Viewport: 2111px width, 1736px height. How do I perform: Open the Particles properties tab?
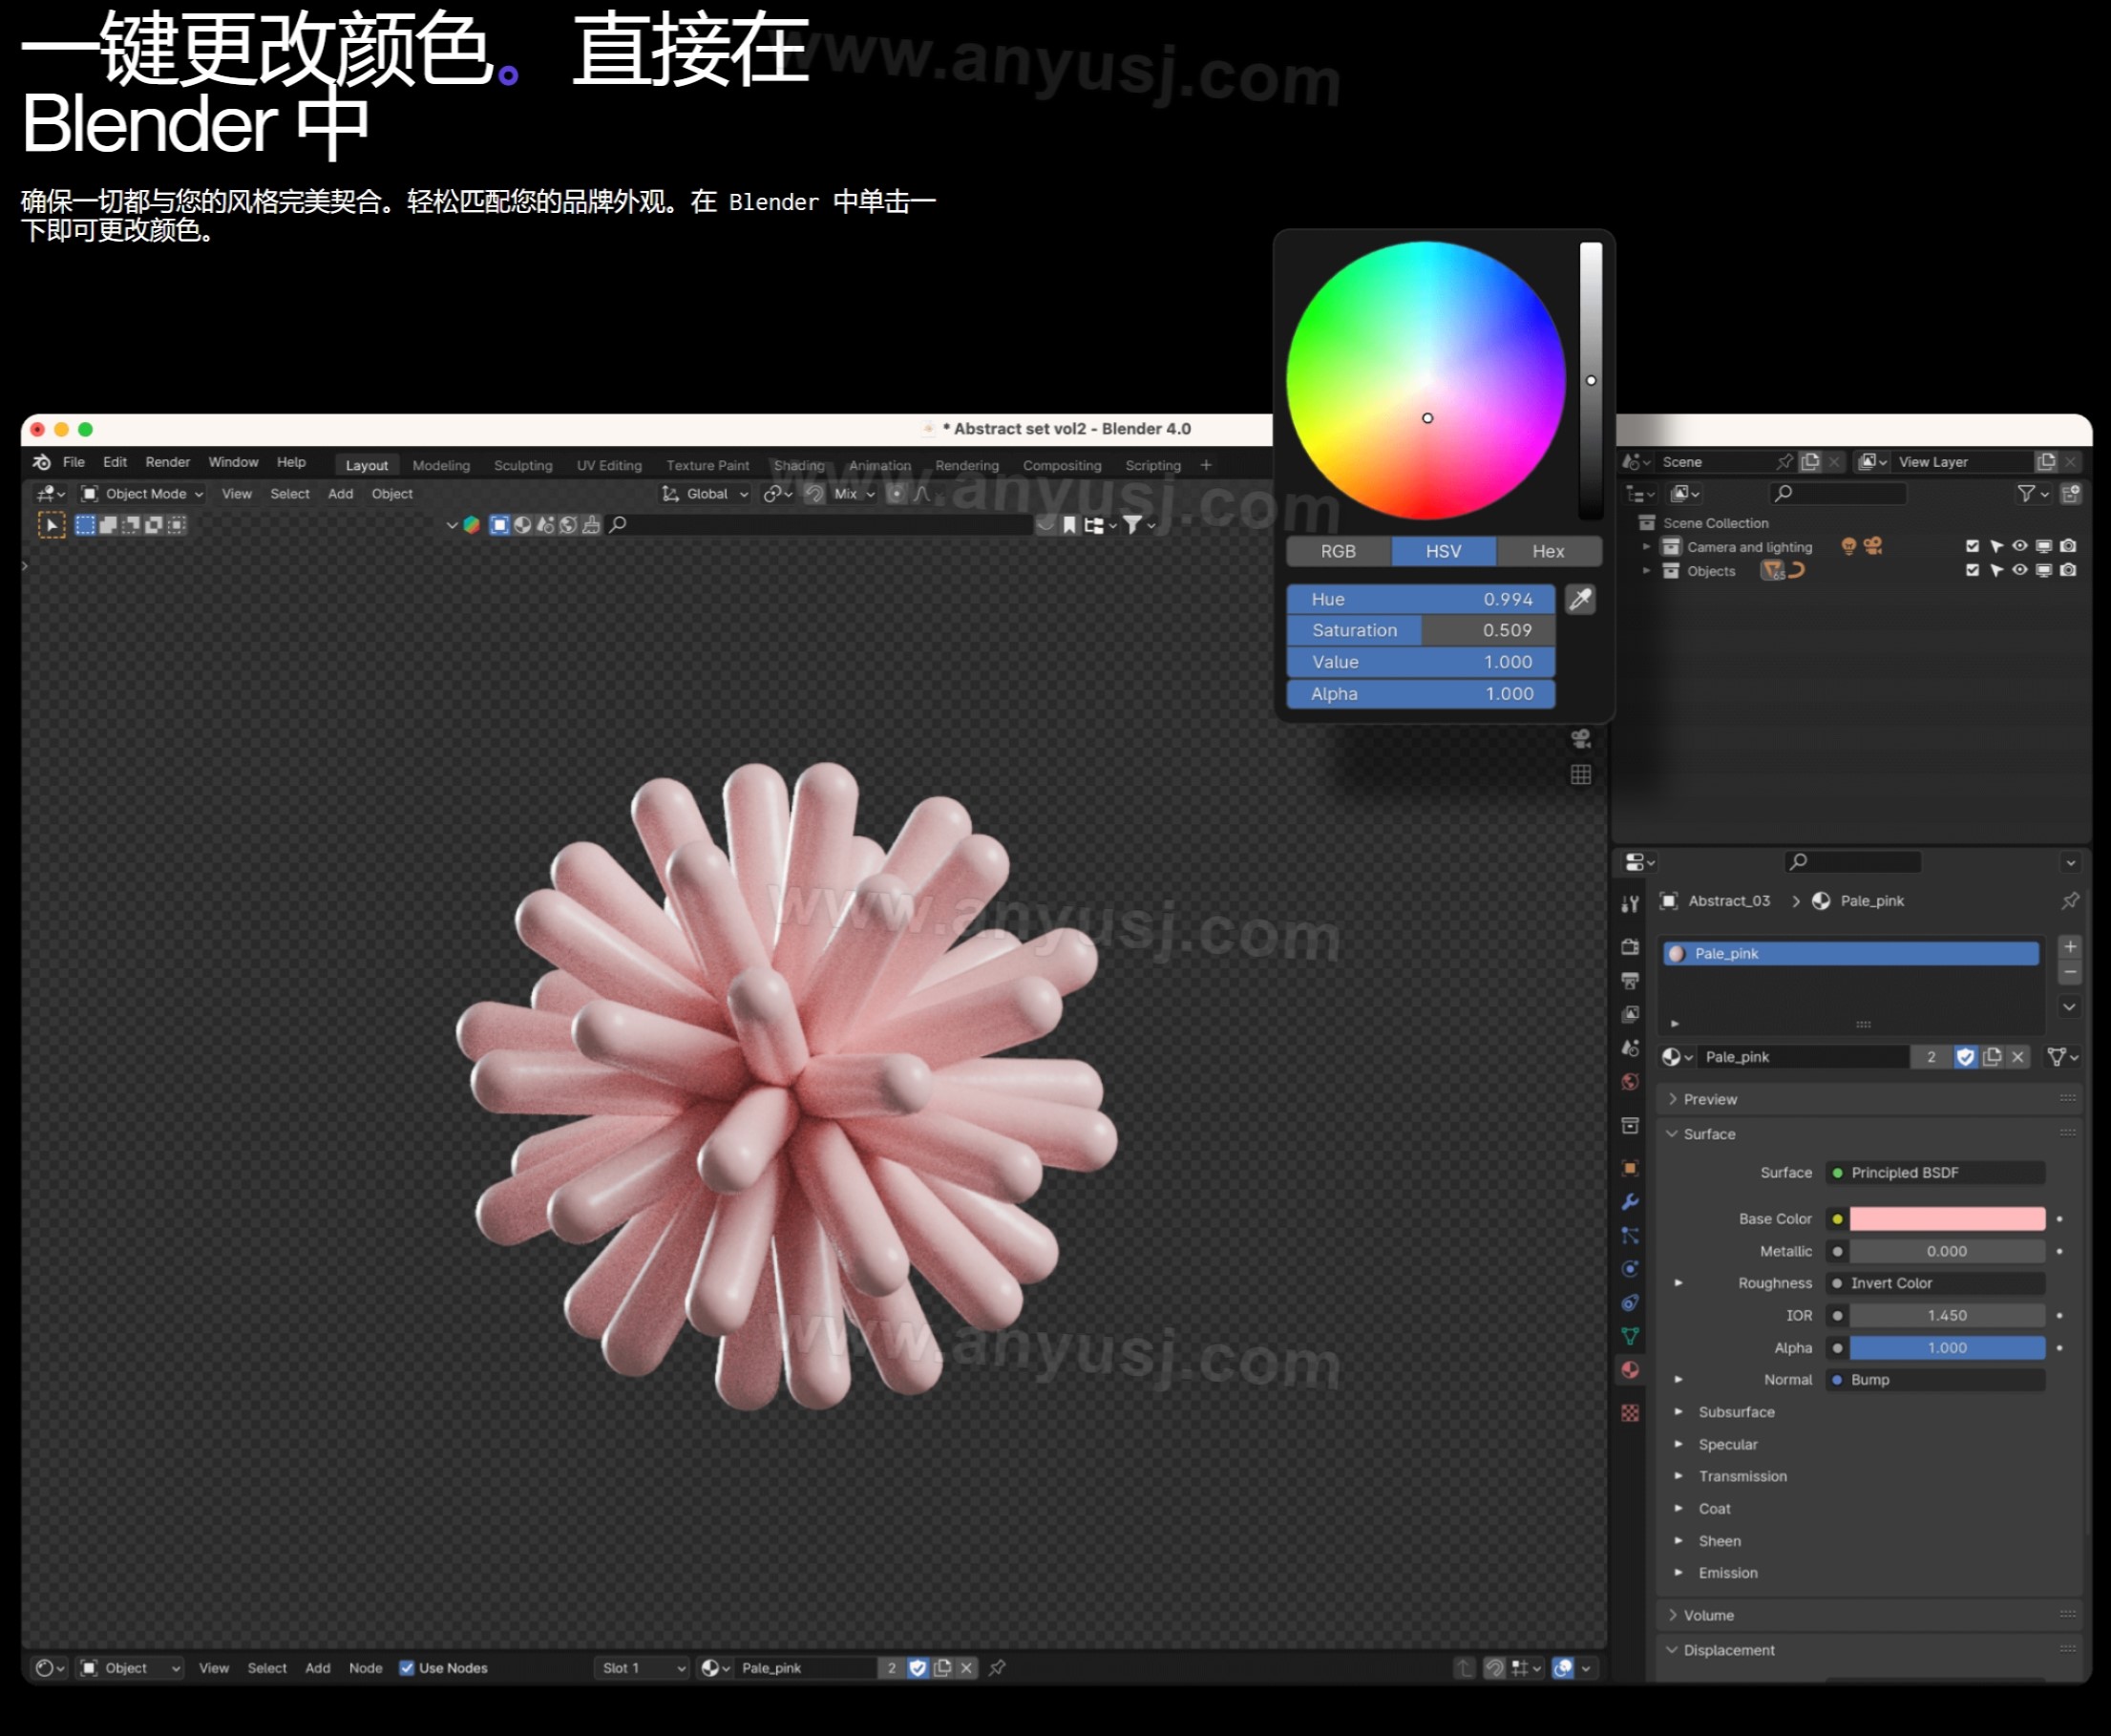coord(1630,1236)
